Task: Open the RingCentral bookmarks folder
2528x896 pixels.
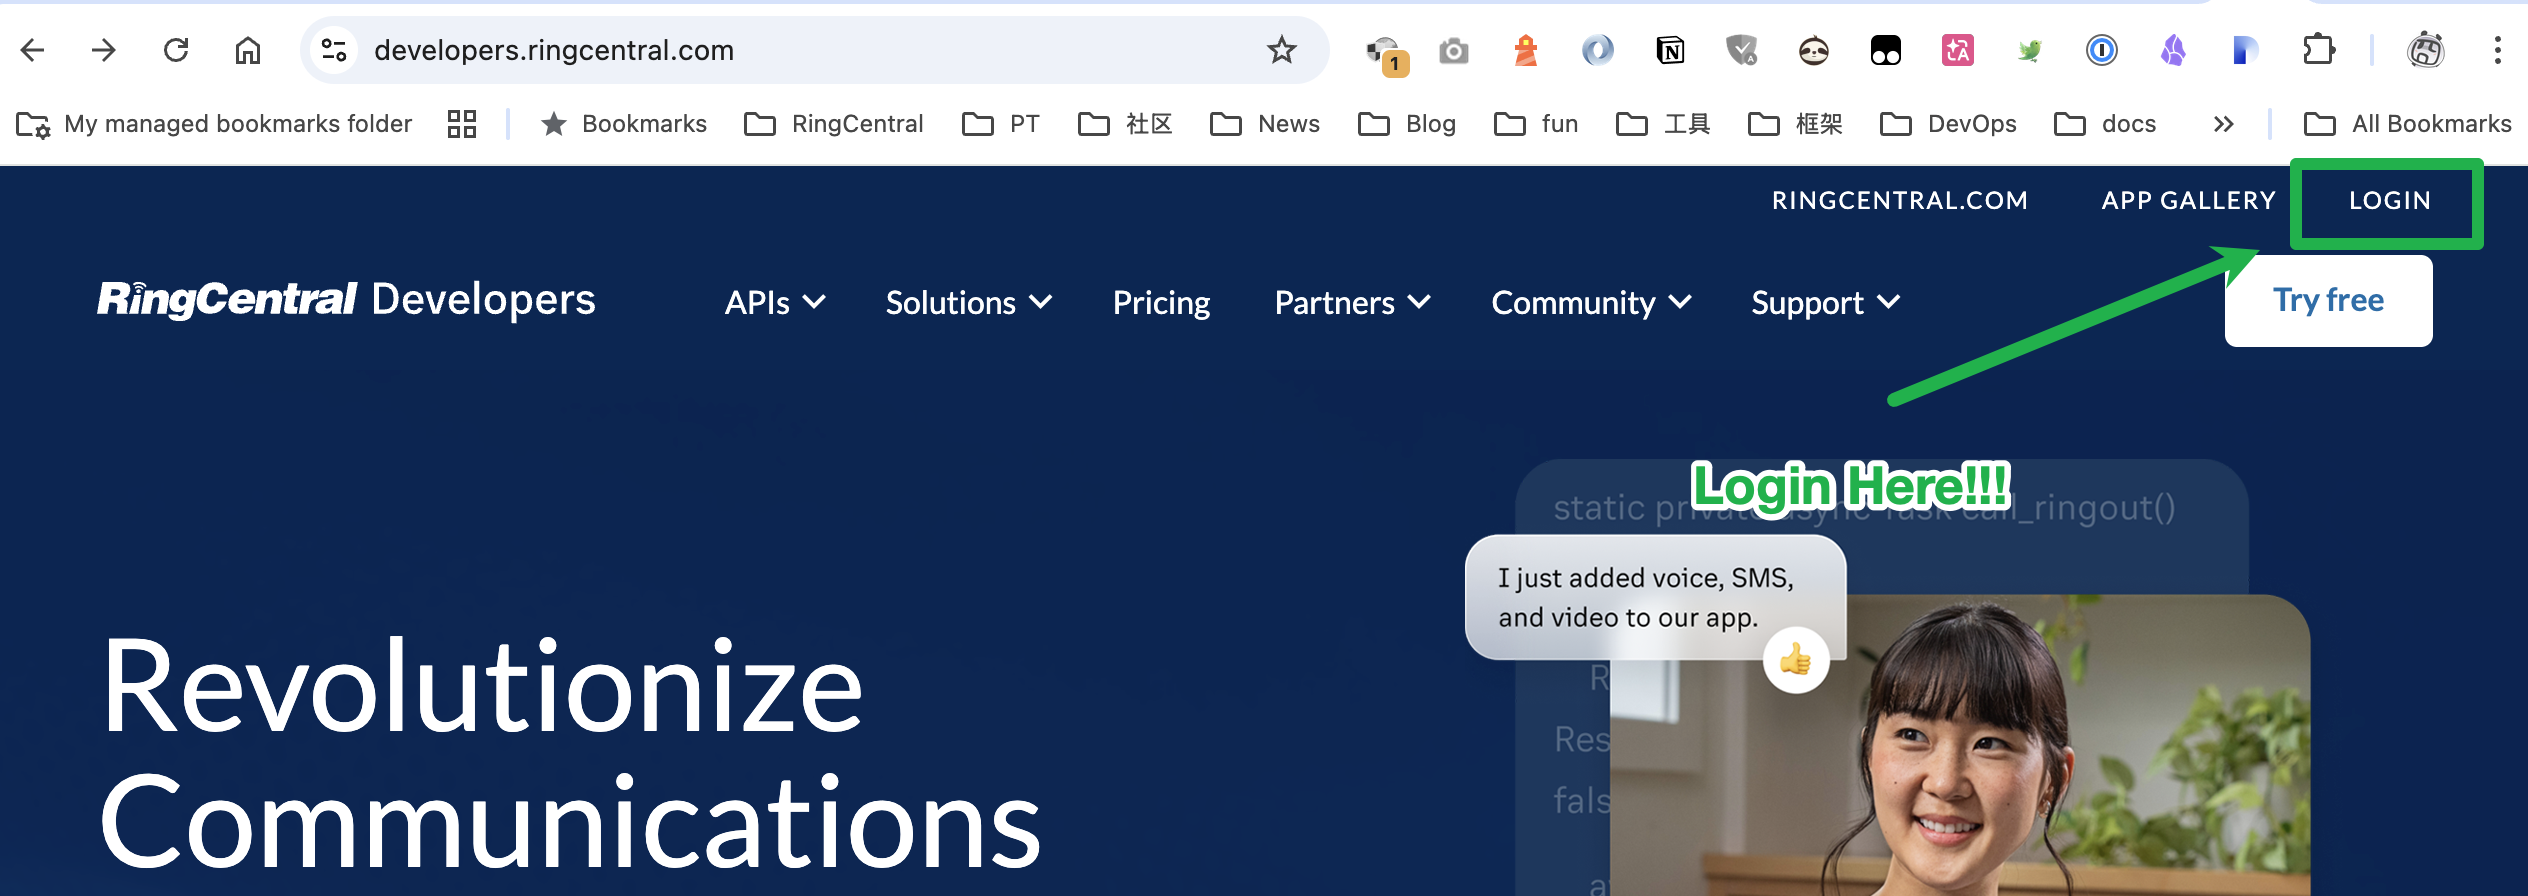Action: (x=834, y=124)
